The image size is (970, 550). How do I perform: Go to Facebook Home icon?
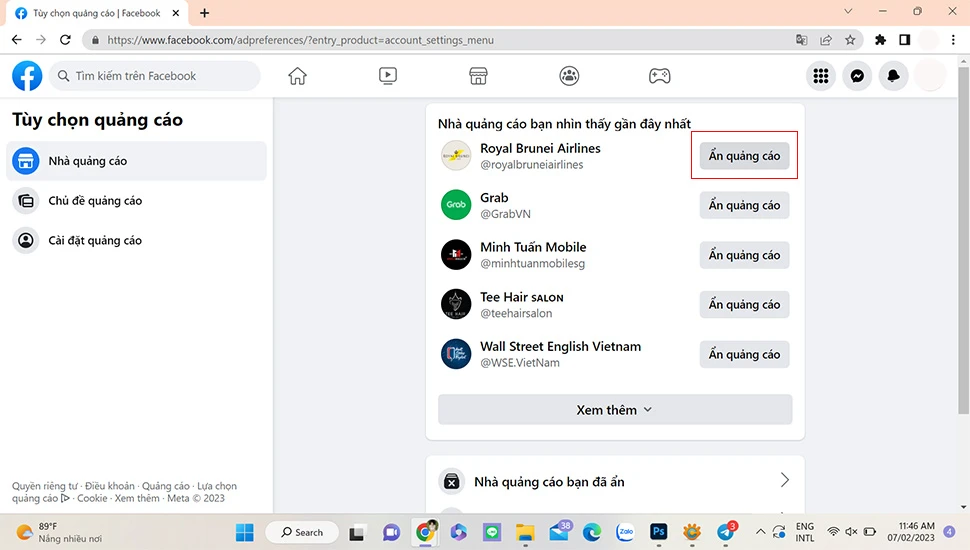[297, 76]
